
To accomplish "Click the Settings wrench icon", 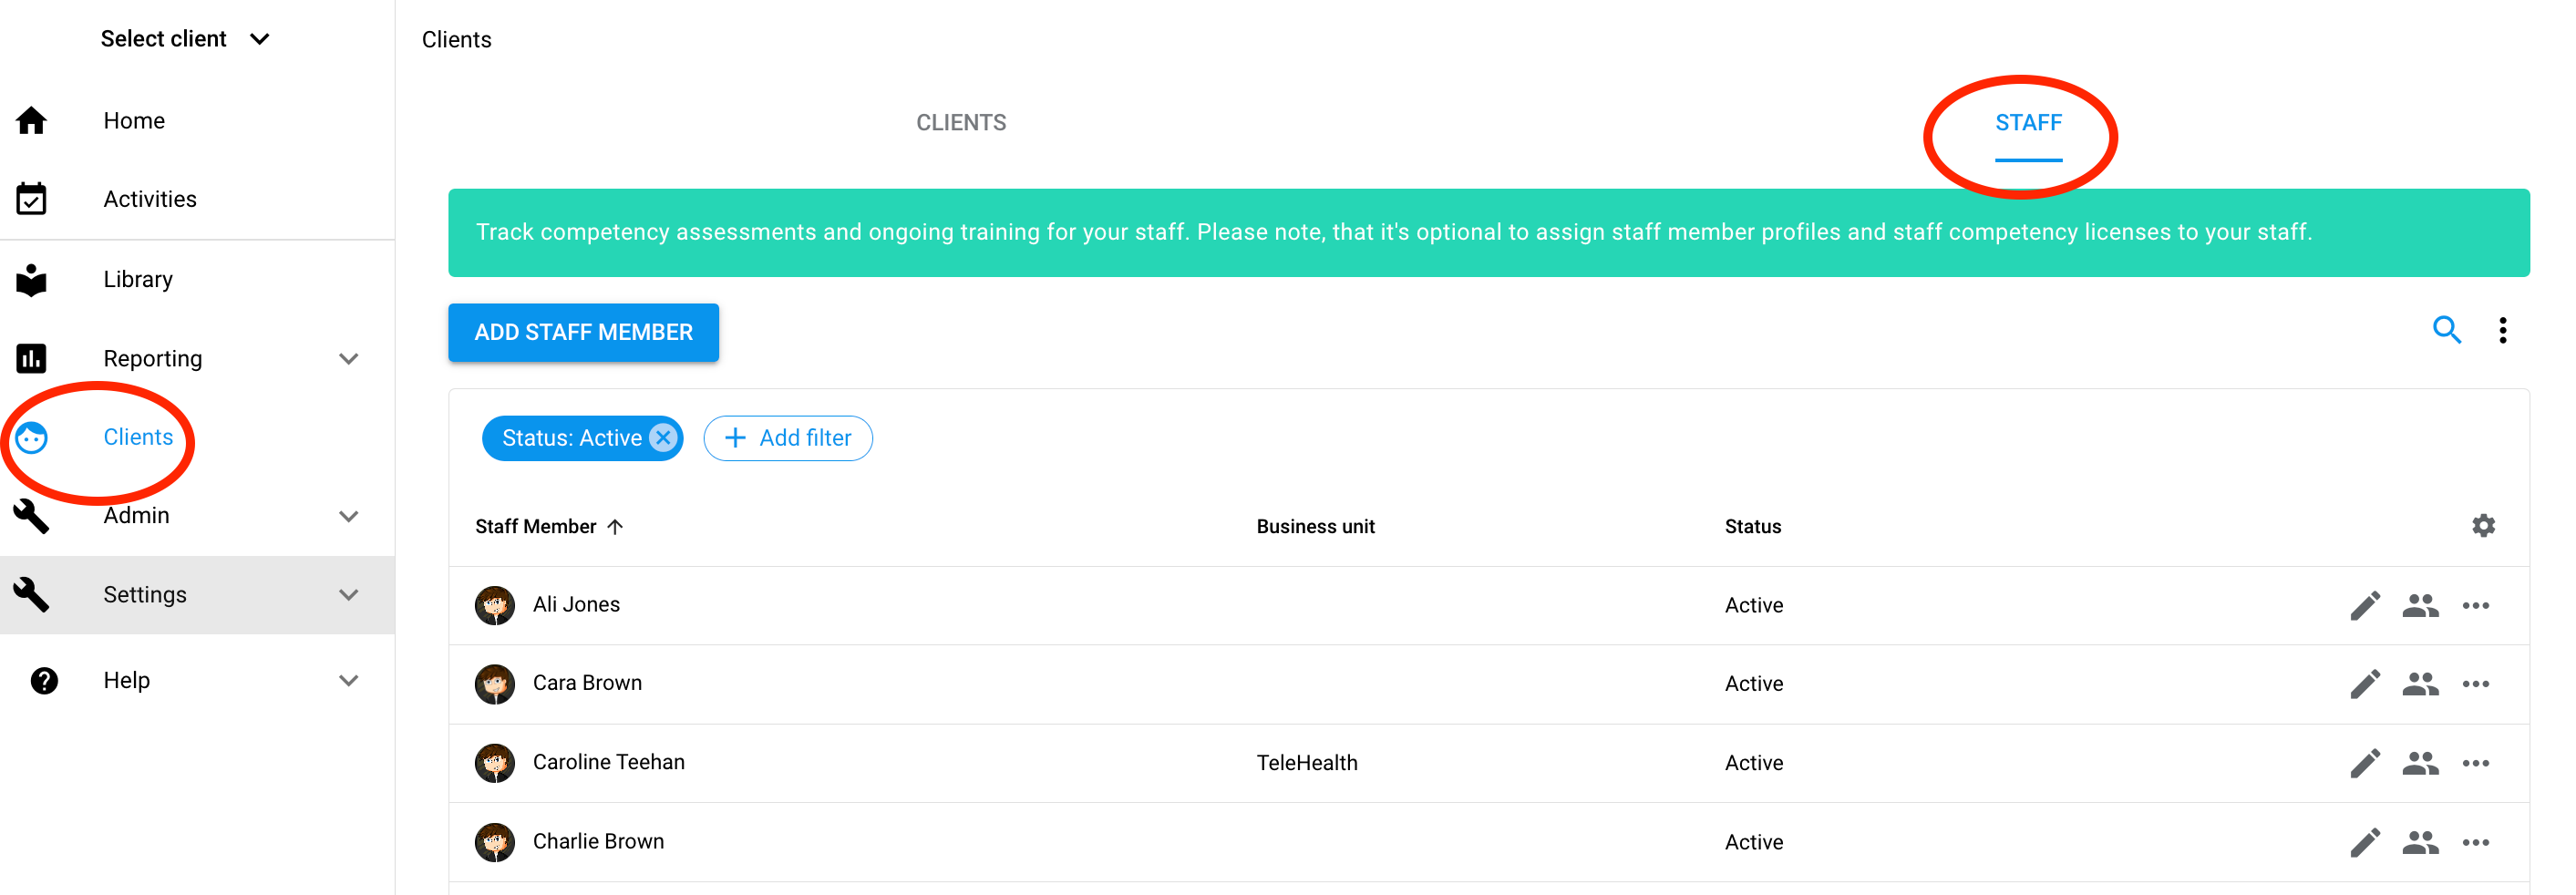I will tap(31, 594).
